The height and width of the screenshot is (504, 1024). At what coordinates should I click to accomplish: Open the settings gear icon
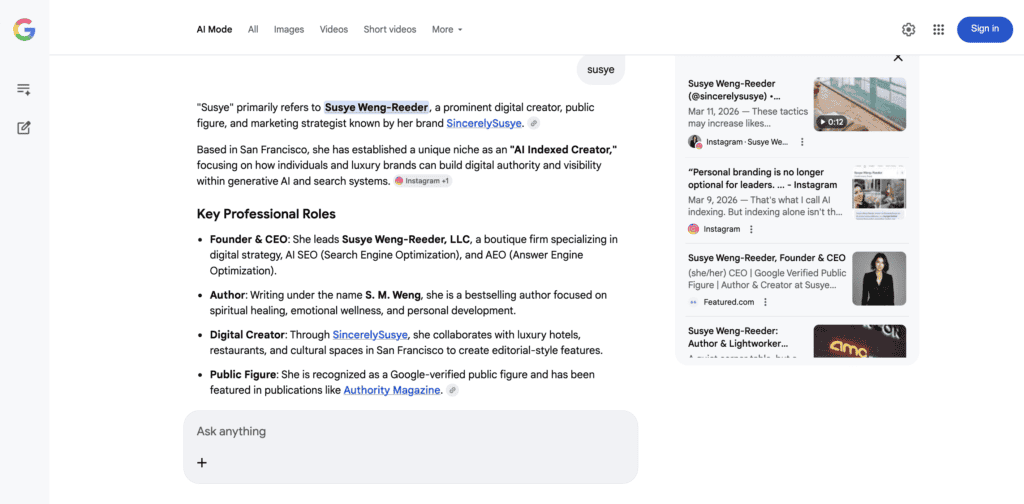coord(908,29)
